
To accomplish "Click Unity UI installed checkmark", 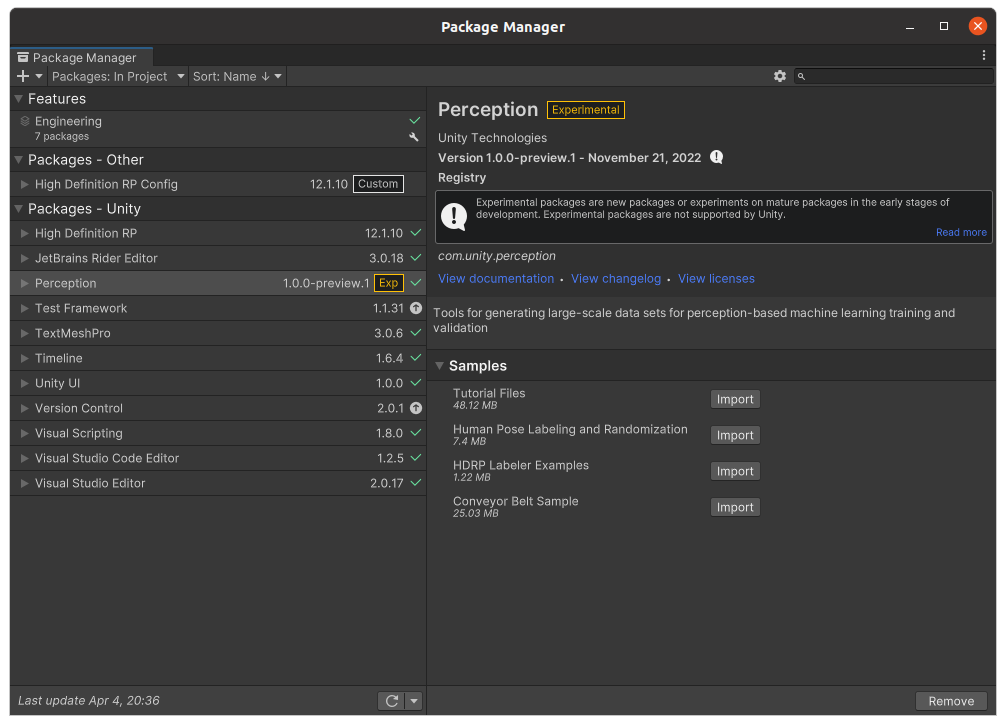I will click(x=416, y=383).
